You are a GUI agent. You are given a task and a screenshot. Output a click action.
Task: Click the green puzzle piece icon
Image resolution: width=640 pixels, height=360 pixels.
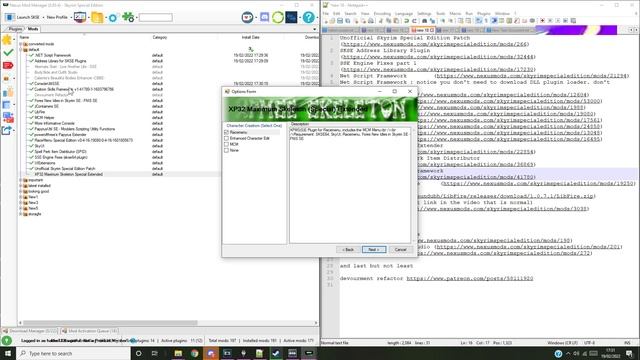pyautogui.click(x=128, y=17)
